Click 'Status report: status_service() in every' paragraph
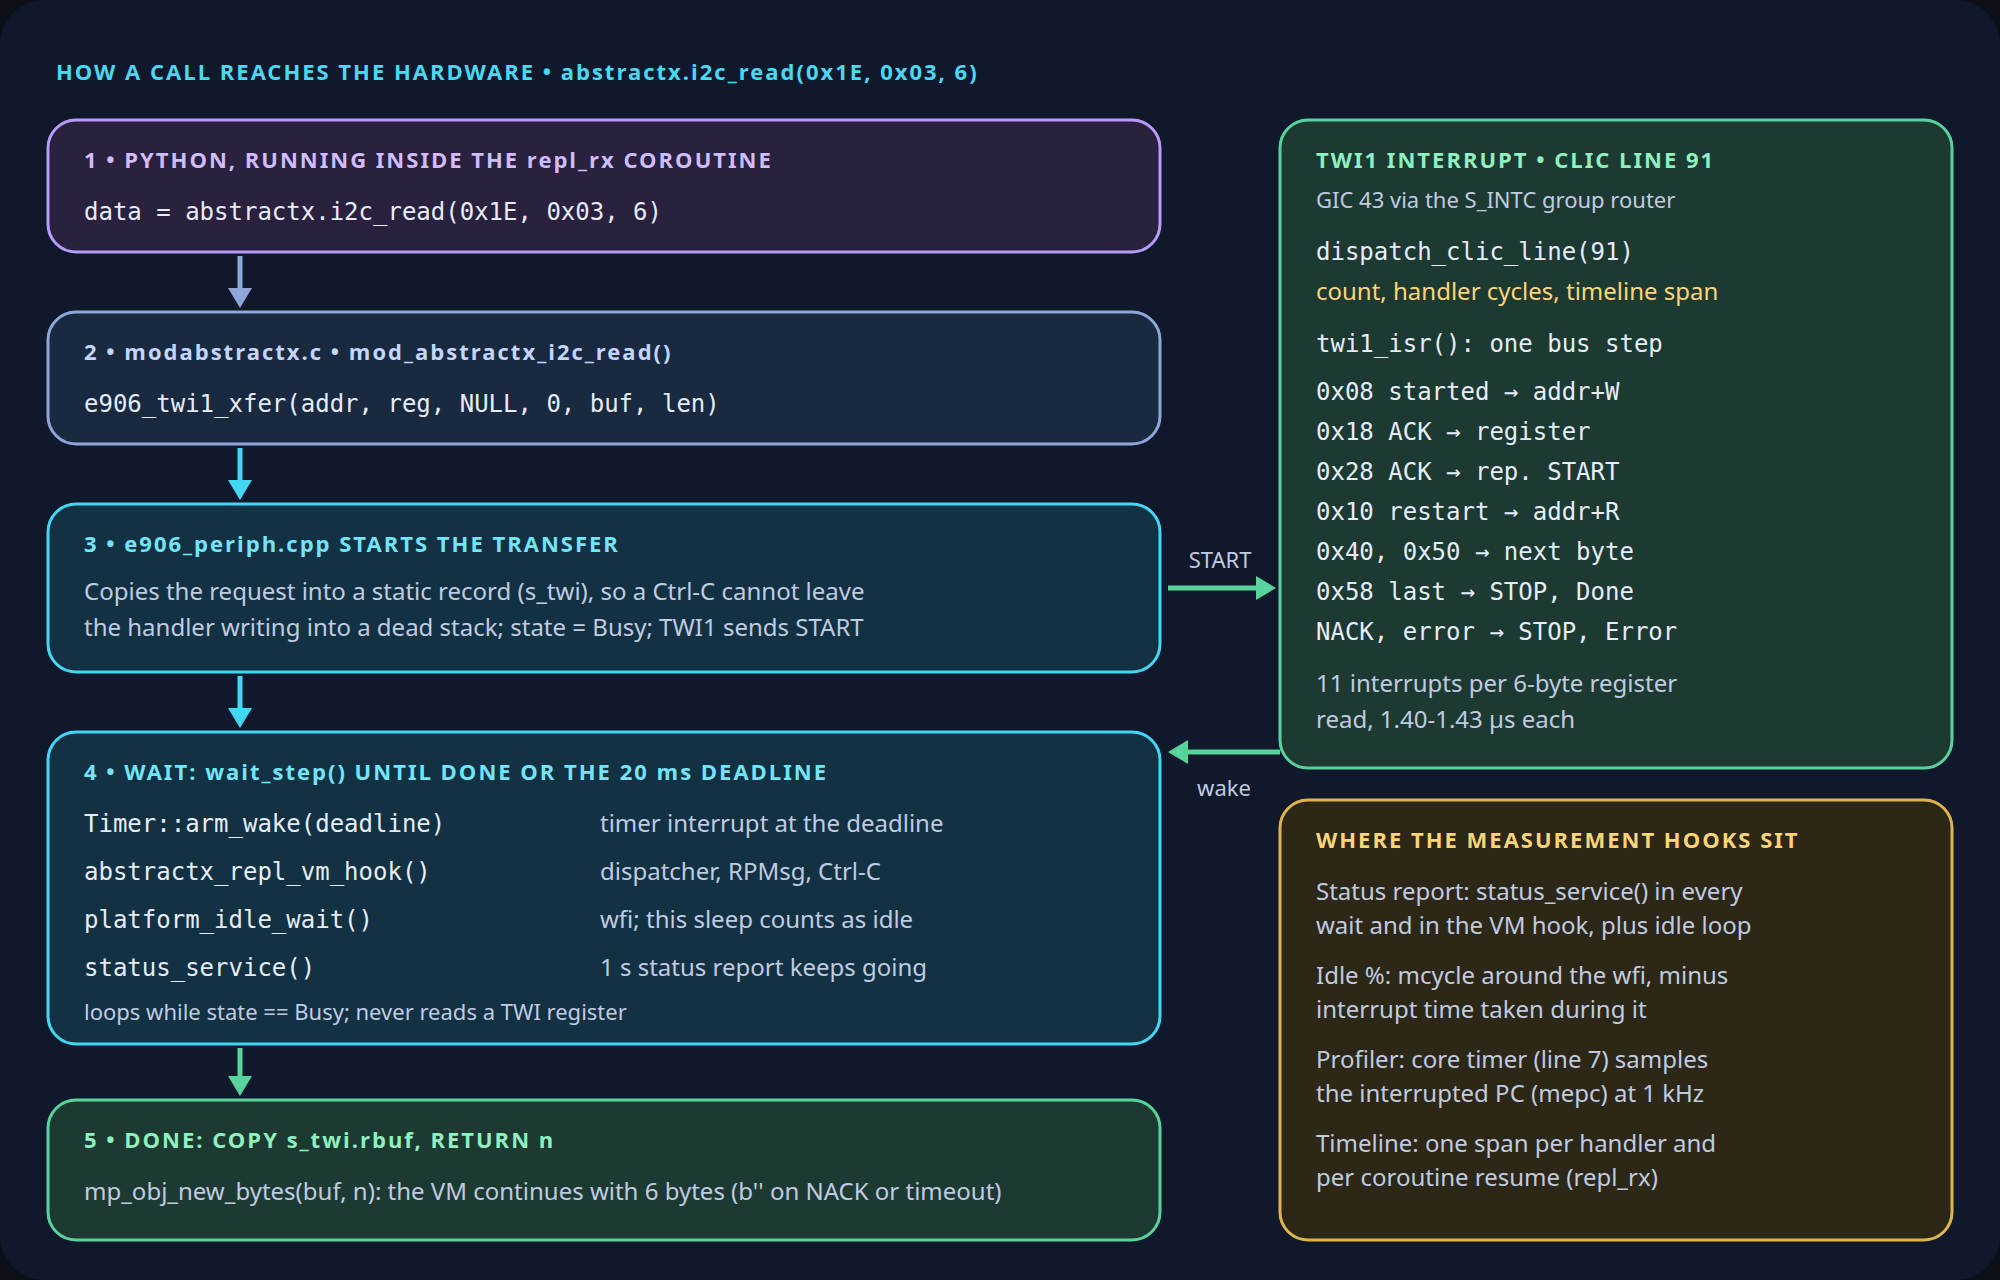Viewport: 2000px width, 1280px height. (x=1533, y=909)
